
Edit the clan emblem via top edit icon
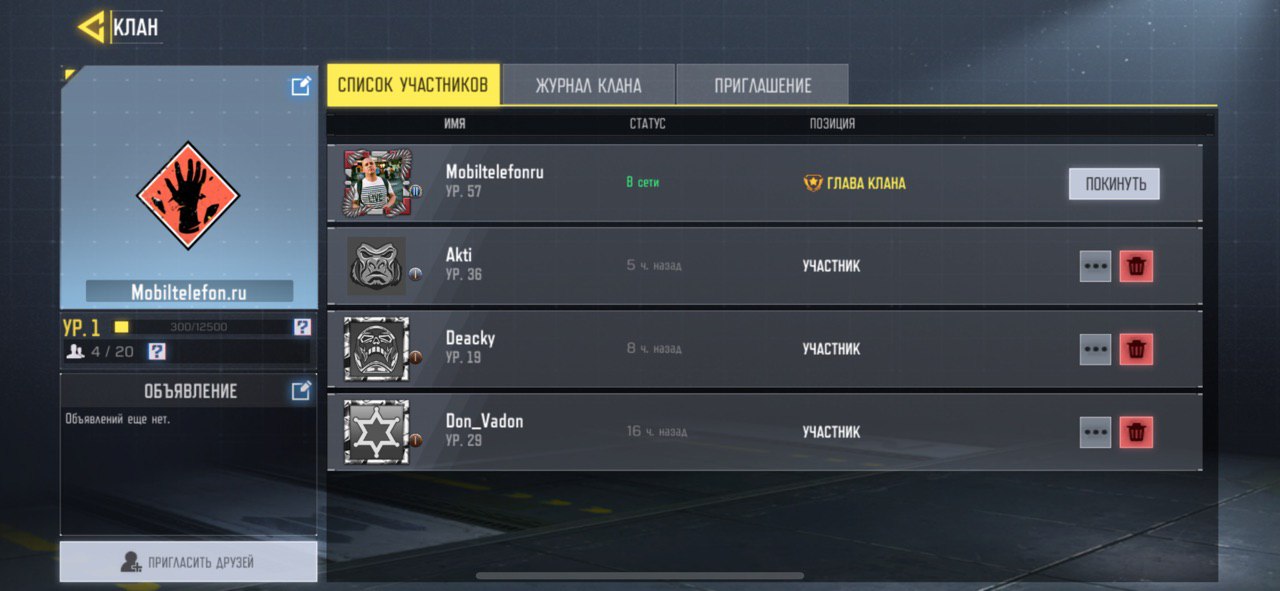(x=300, y=86)
